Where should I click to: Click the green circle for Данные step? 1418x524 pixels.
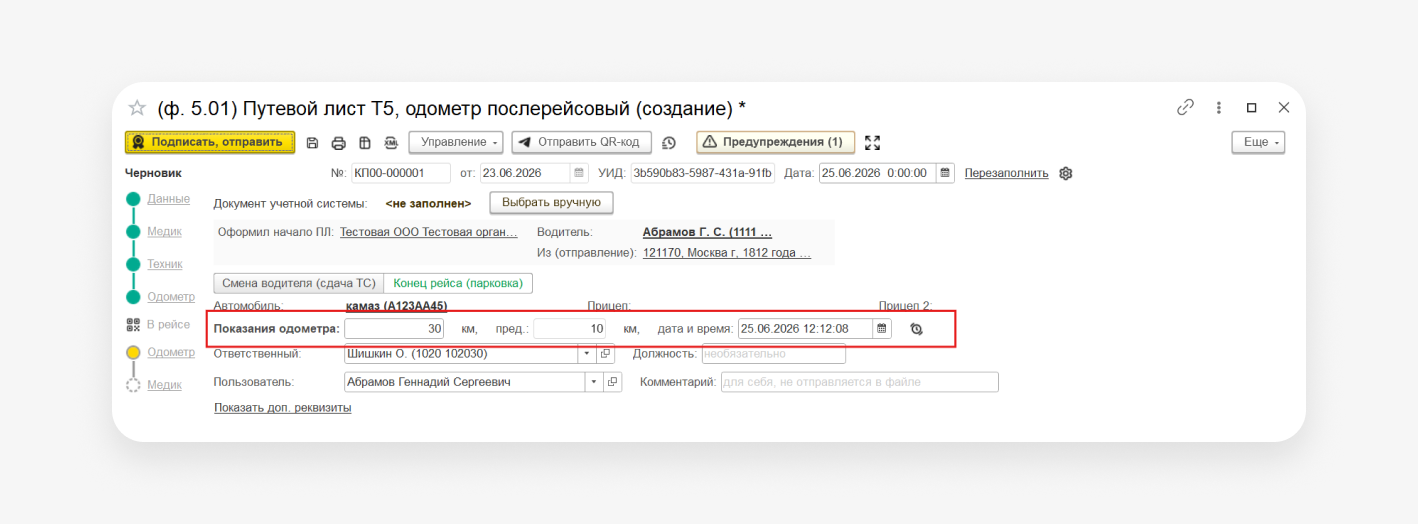[133, 199]
